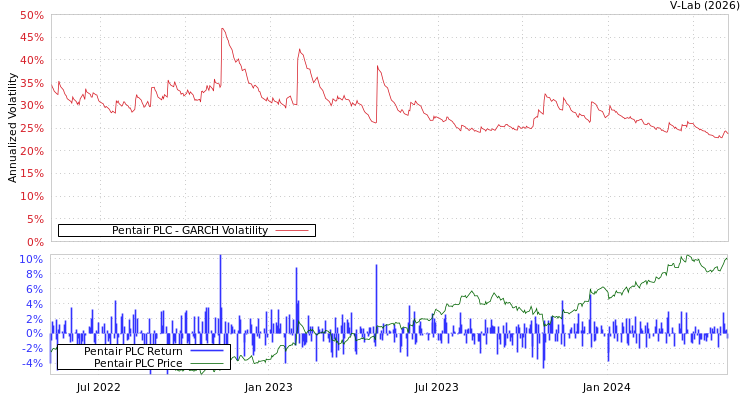Click the 45% tick label on the upper axis
The height and width of the screenshot is (400, 750).
(x=31, y=38)
